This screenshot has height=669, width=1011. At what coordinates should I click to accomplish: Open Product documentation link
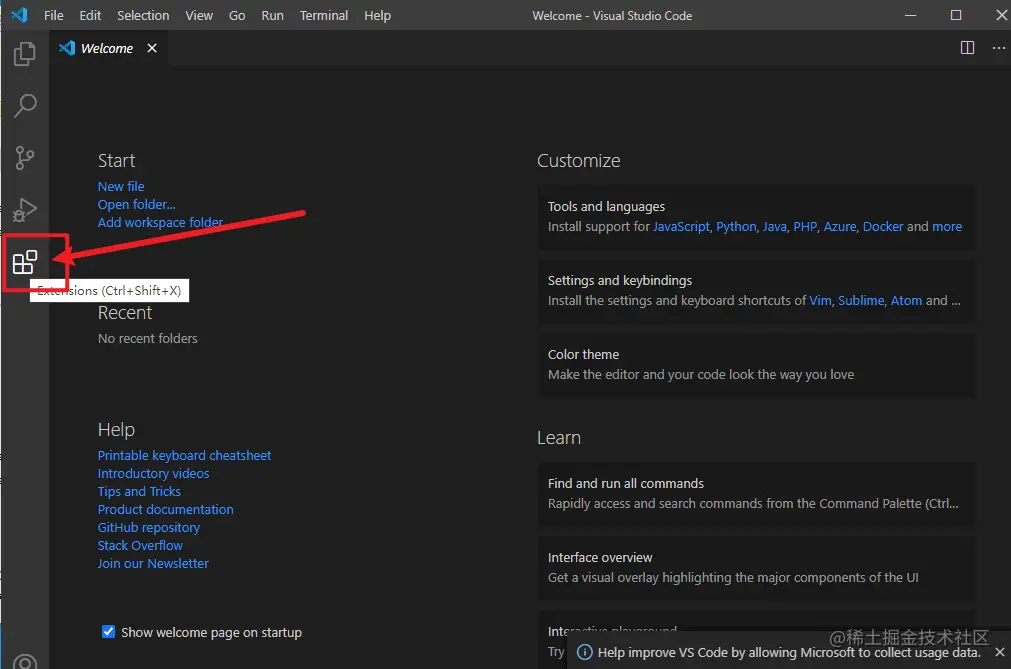(x=166, y=509)
